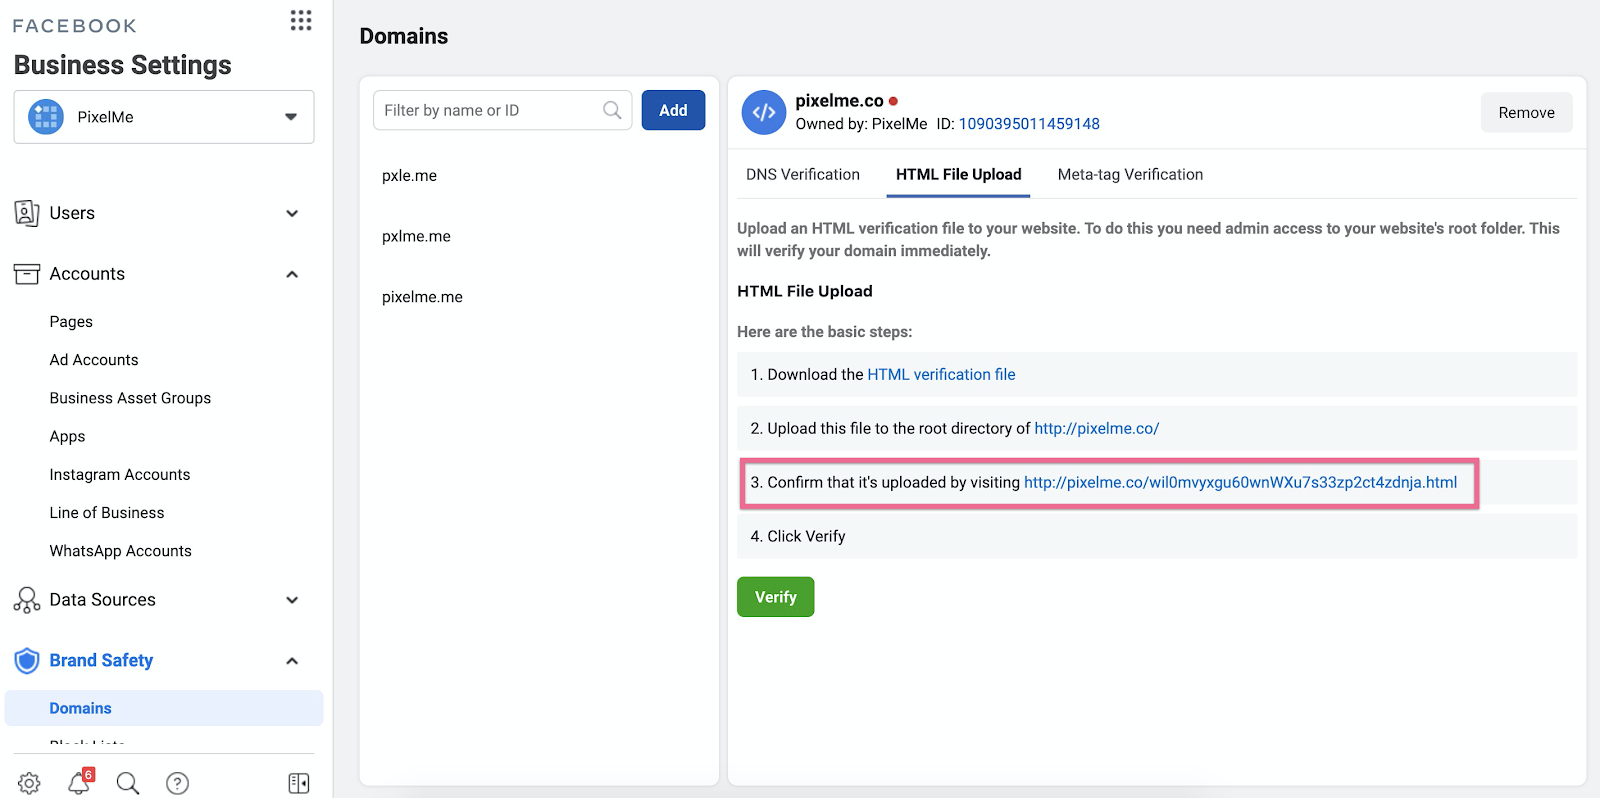Collapse the Accounts section

[x=292, y=274]
